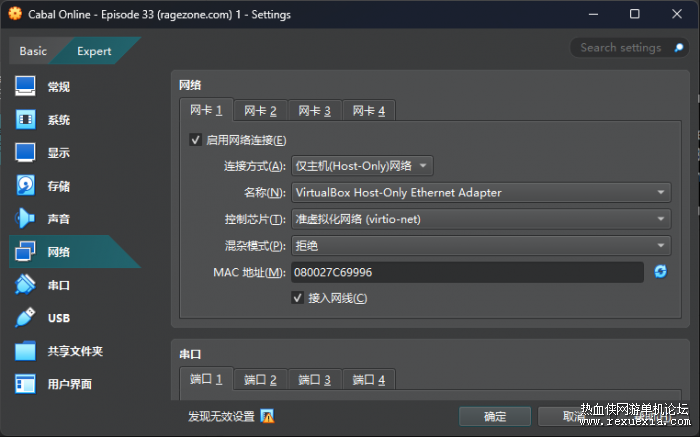Open the 系统 (System) chip icon
700x437 pixels.
(x=25, y=119)
